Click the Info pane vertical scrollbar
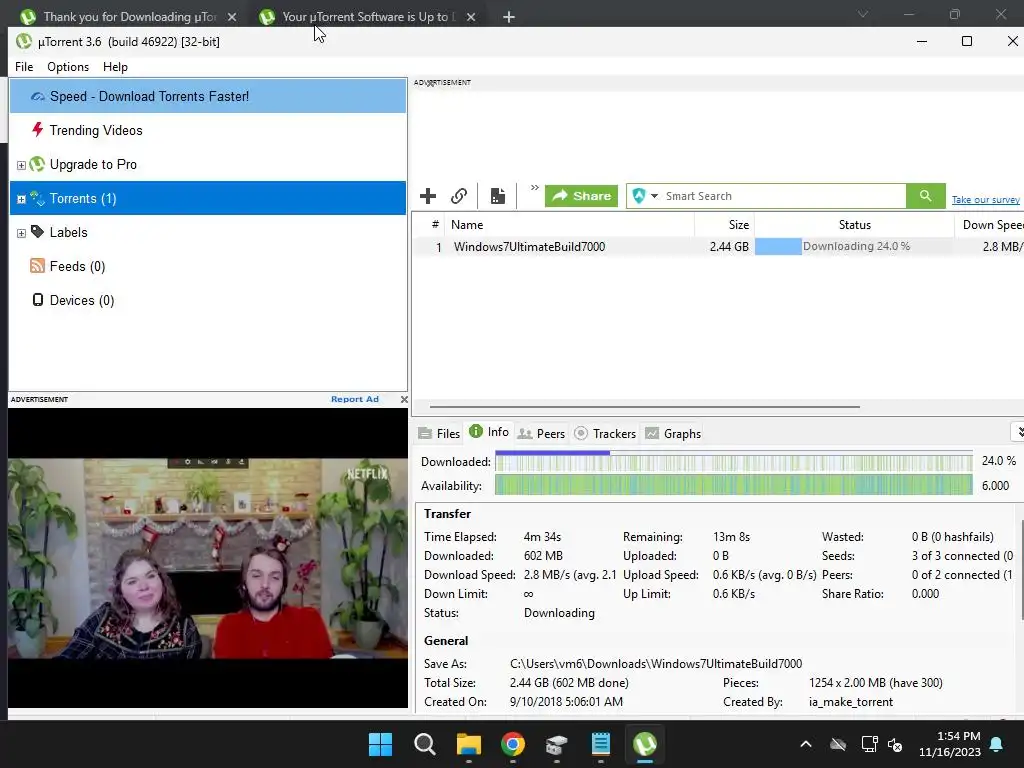Image resolution: width=1024 pixels, height=768 pixels. click(x=1021, y=570)
